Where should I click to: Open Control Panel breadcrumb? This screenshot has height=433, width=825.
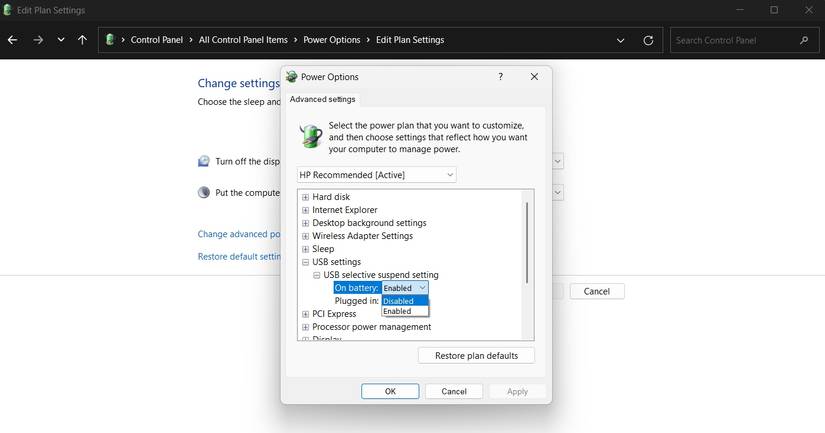(157, 40)
